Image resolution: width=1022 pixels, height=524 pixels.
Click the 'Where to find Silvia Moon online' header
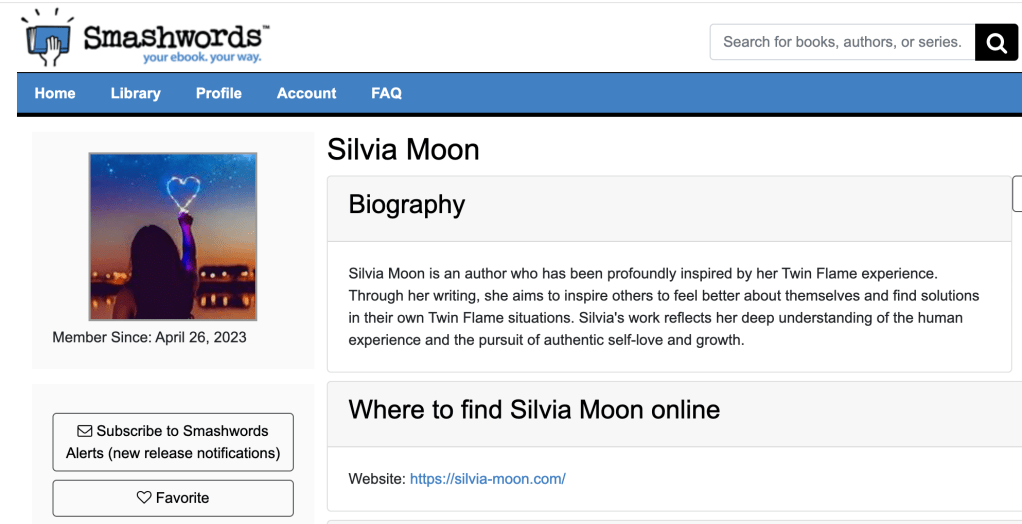tap(534, 410)
